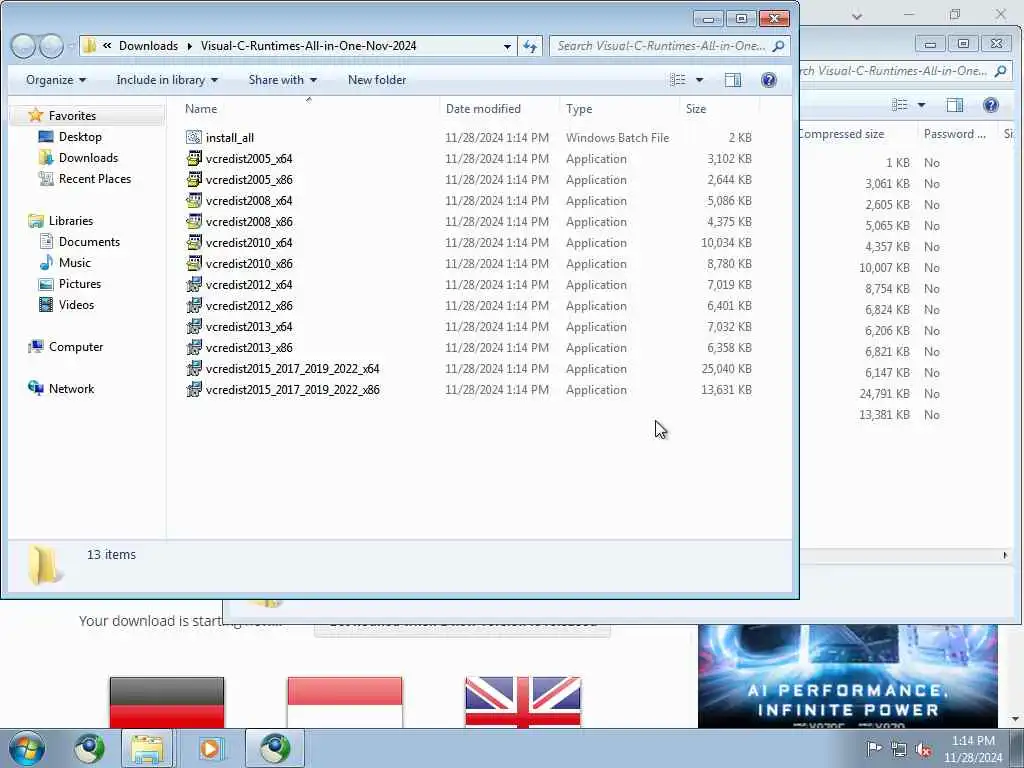The width and height of the screenshot is (1024, 768).
Task: Click the 25,040 KB size value
Action: tap(726, 369)
